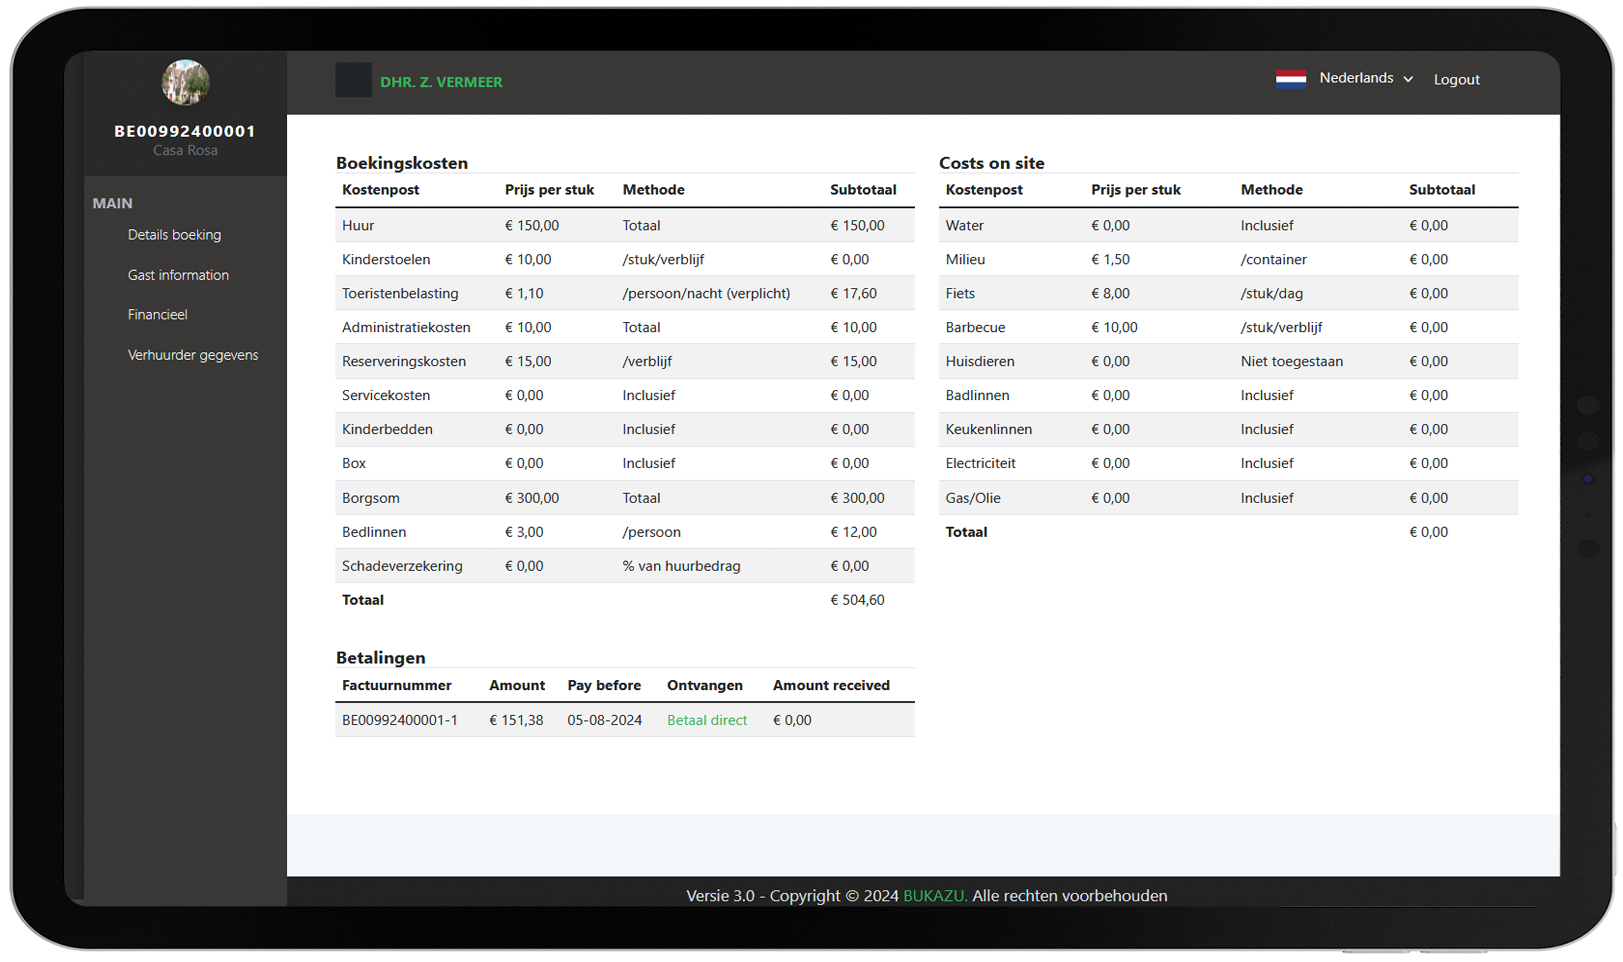This screenshot has height=962, width=1623.
Task: Open Financieel menu item
Action: pyautogui.click(x=157, y=314)
